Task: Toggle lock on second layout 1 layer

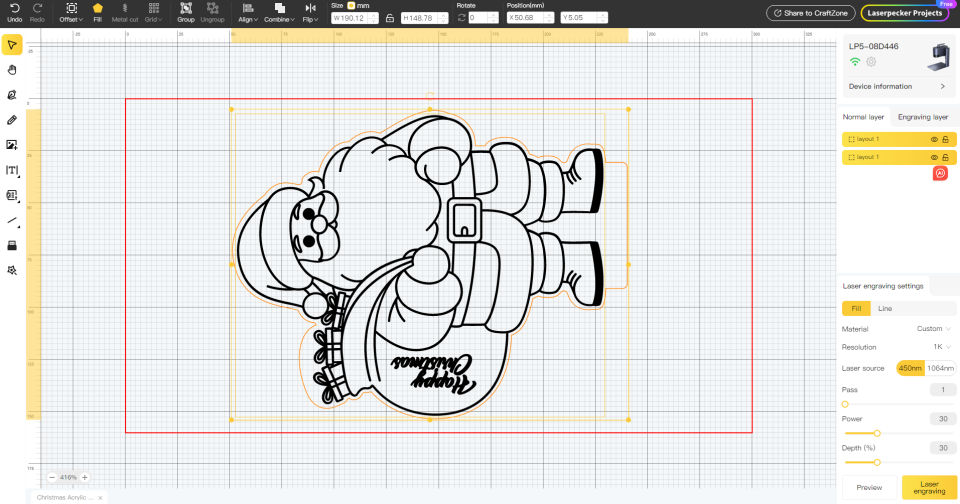Action: click(946, 157)
